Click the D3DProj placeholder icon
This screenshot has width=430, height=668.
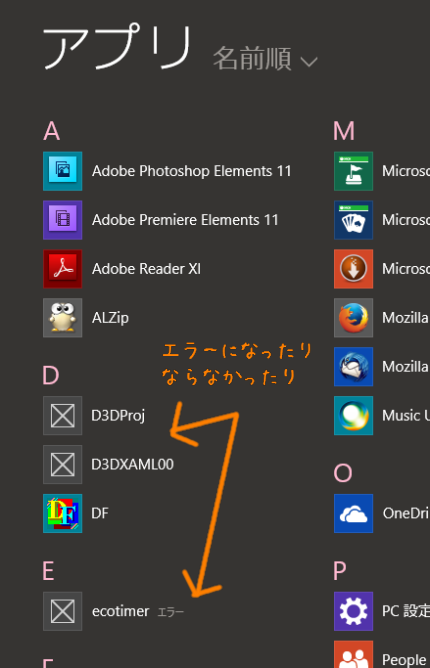click(x=63, y=415)
